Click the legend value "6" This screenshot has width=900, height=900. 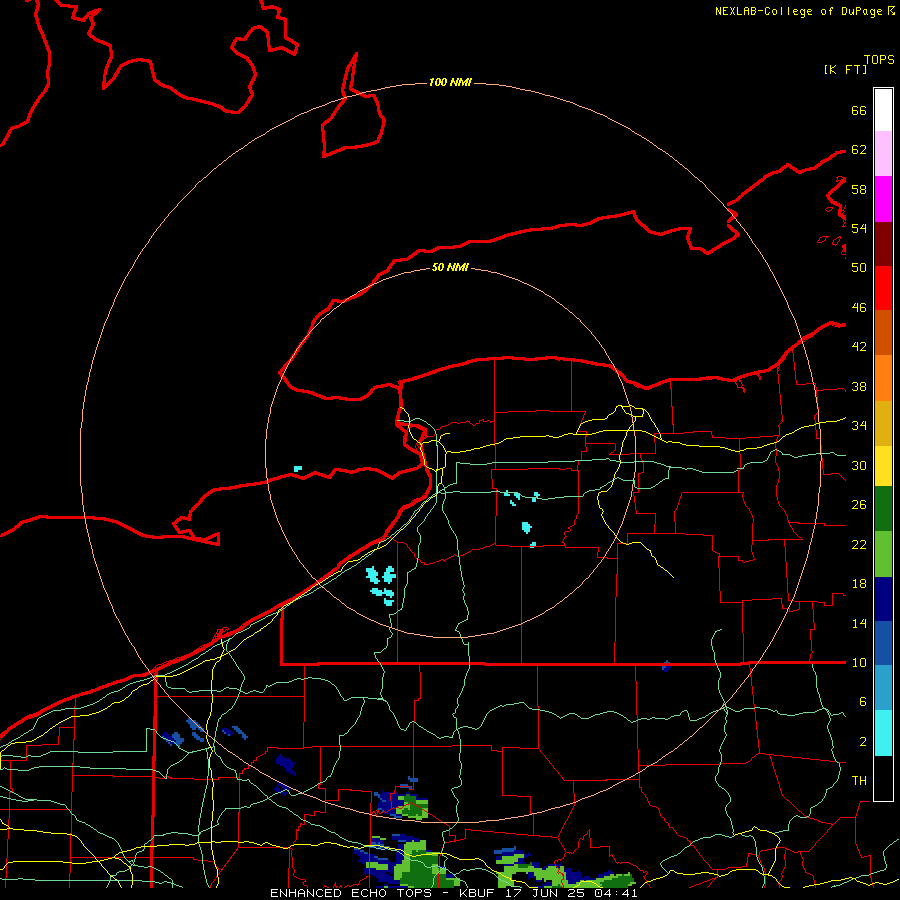[862, 702]
